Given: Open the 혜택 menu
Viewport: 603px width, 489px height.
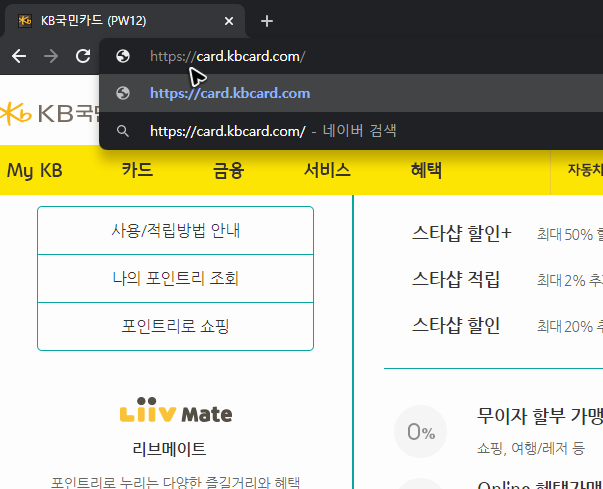Looking at the screenshot, I should [x=426, y=170].
